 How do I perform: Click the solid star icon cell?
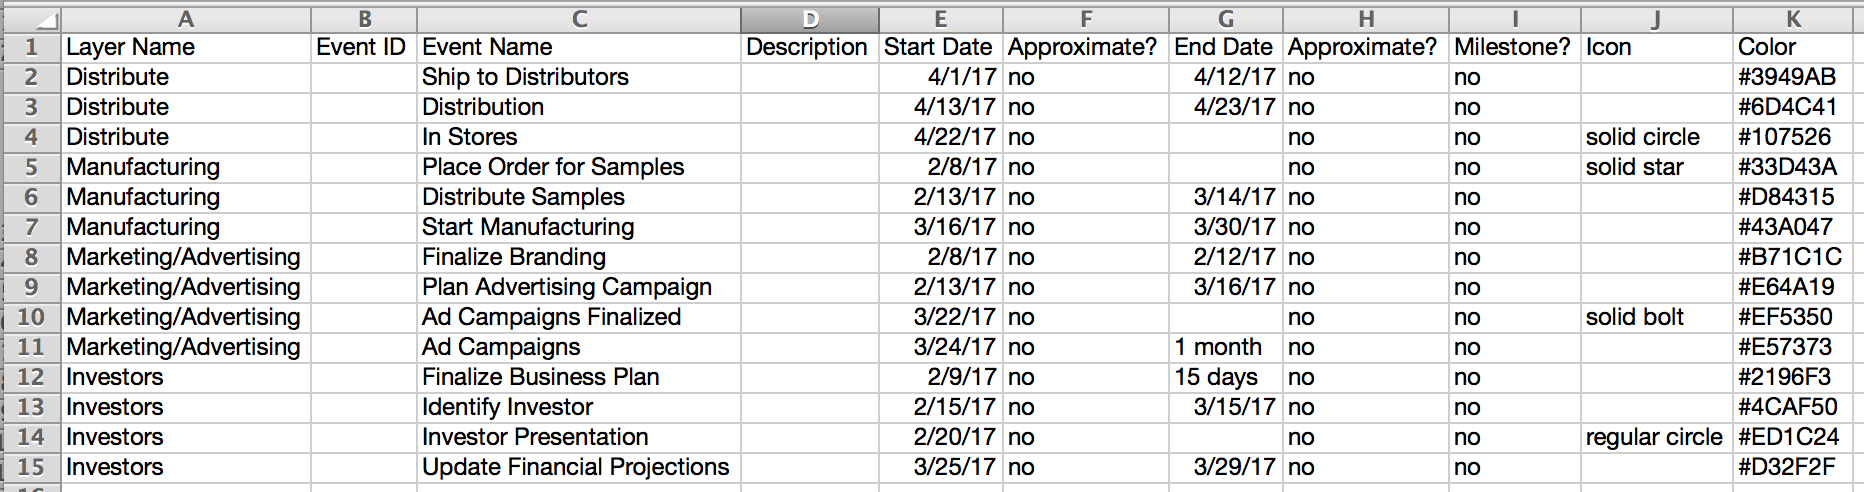[1657, 167]
